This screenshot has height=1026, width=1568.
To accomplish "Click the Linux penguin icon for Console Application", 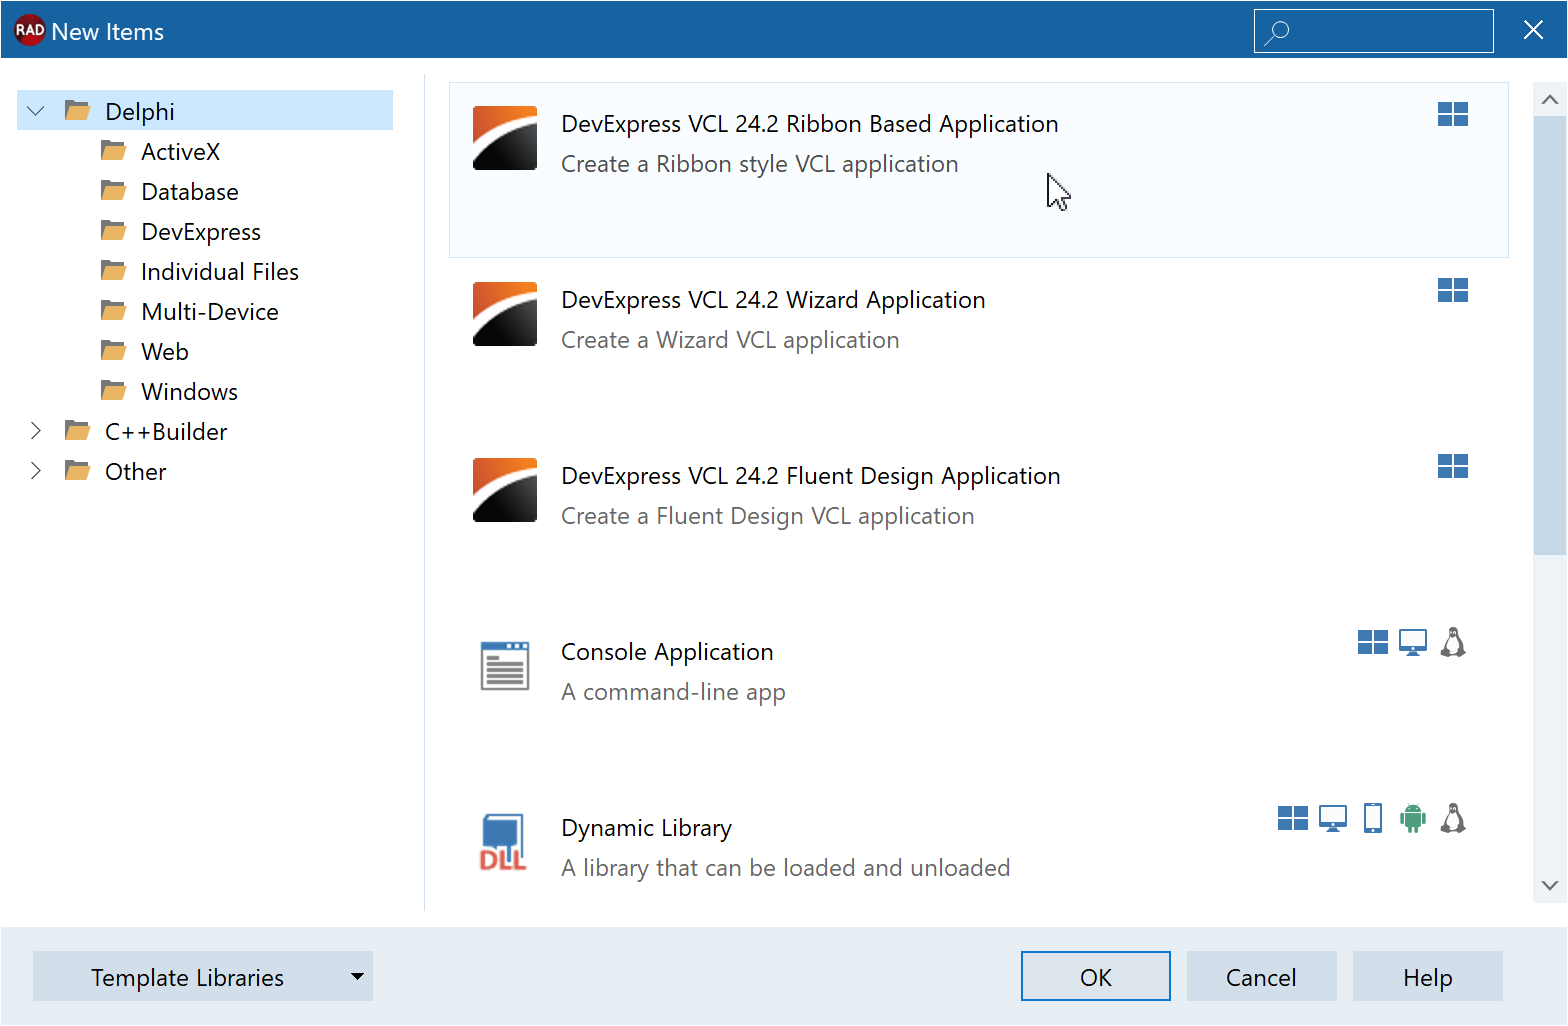I will (1452, 642).
